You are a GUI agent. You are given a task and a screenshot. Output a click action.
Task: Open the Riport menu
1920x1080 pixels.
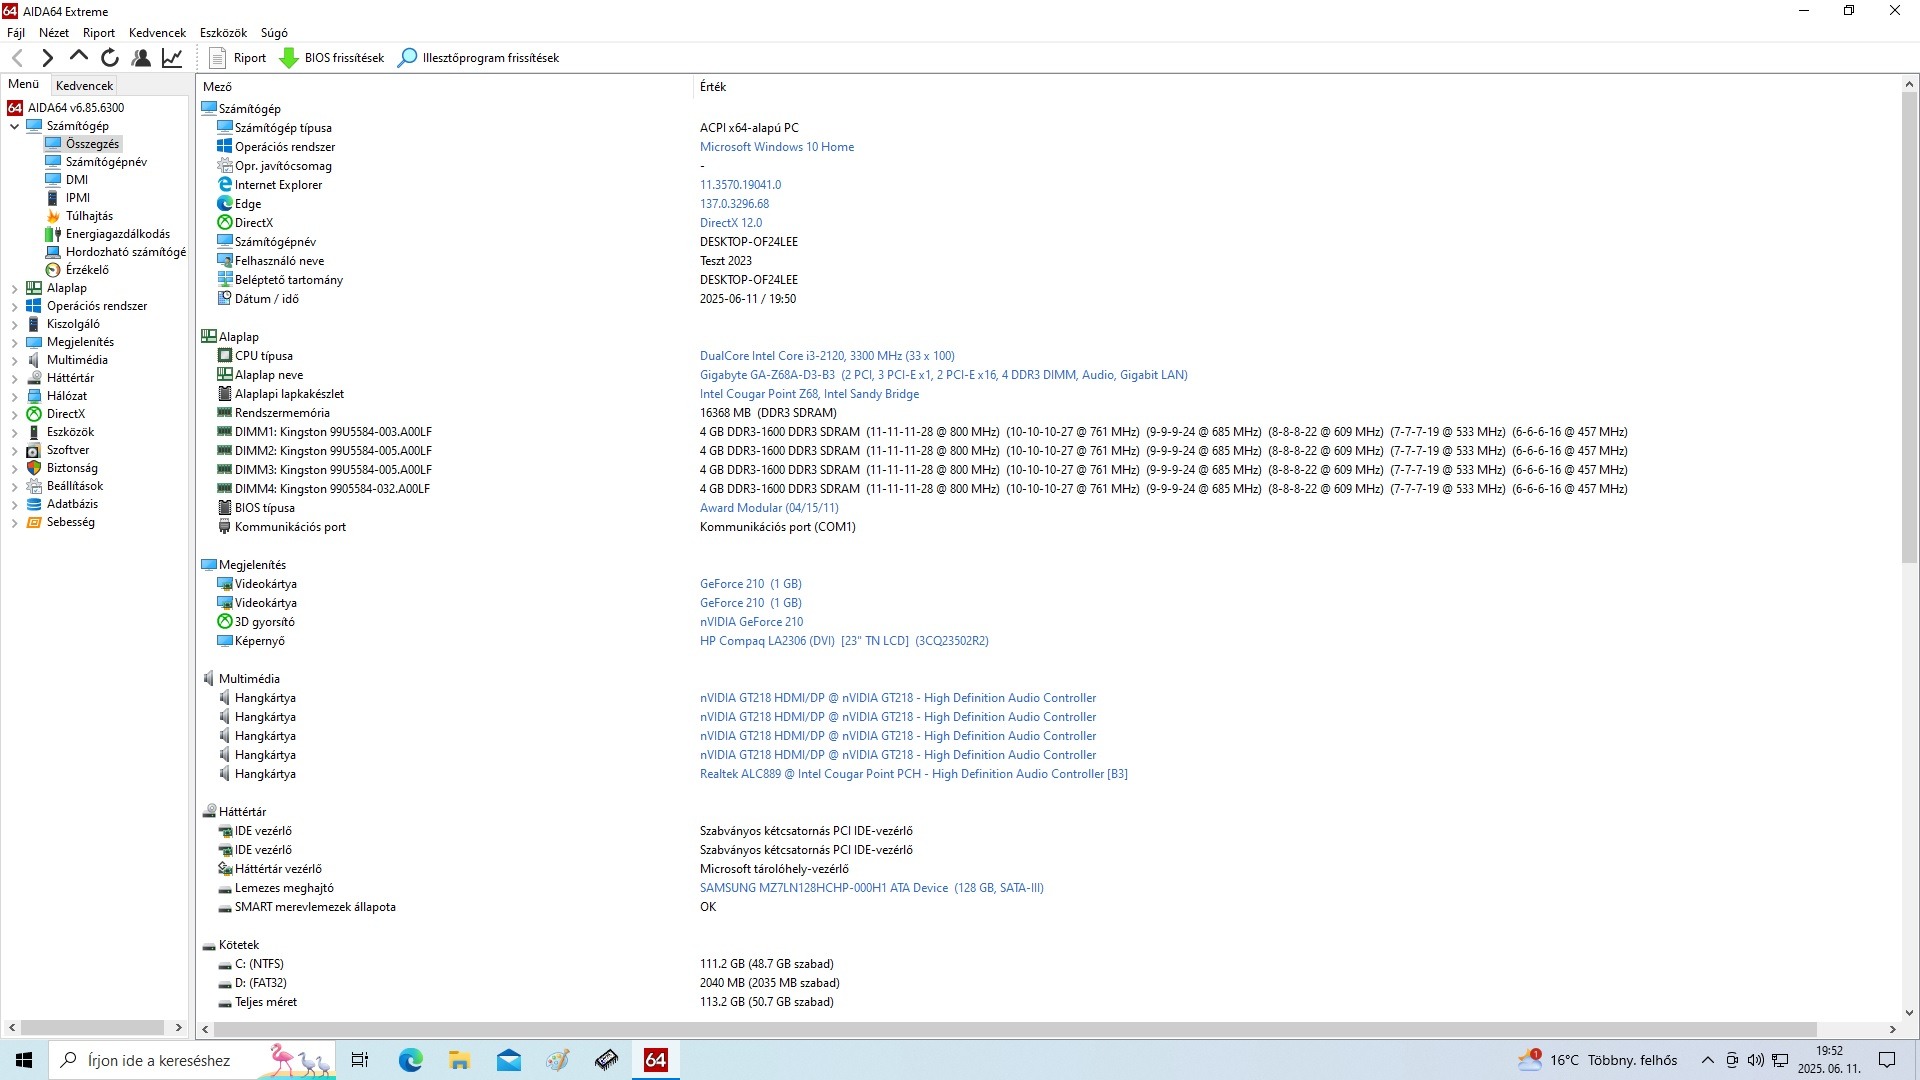pyautogui.click(x=99, y=33)
